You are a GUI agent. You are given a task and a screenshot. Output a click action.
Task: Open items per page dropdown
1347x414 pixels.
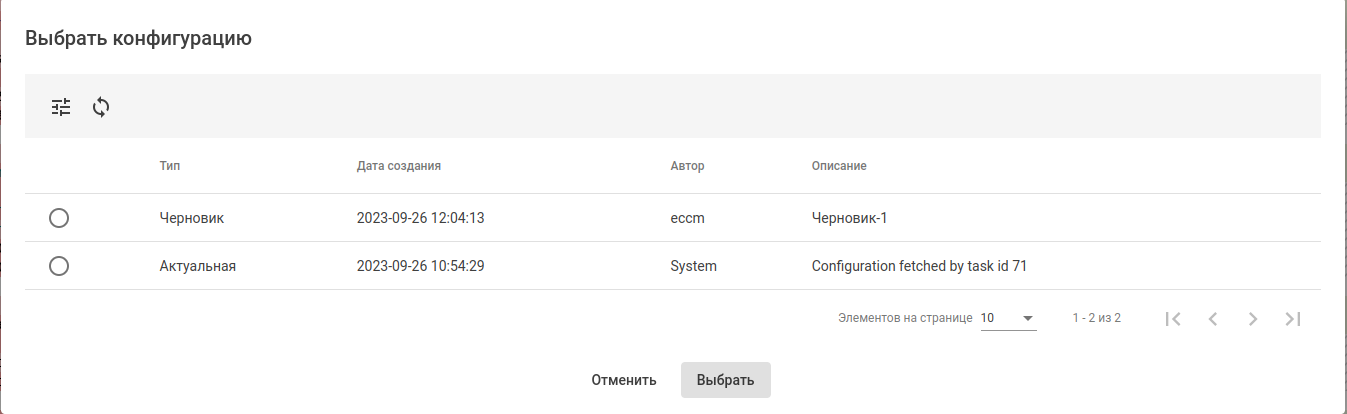(1007, 318)
